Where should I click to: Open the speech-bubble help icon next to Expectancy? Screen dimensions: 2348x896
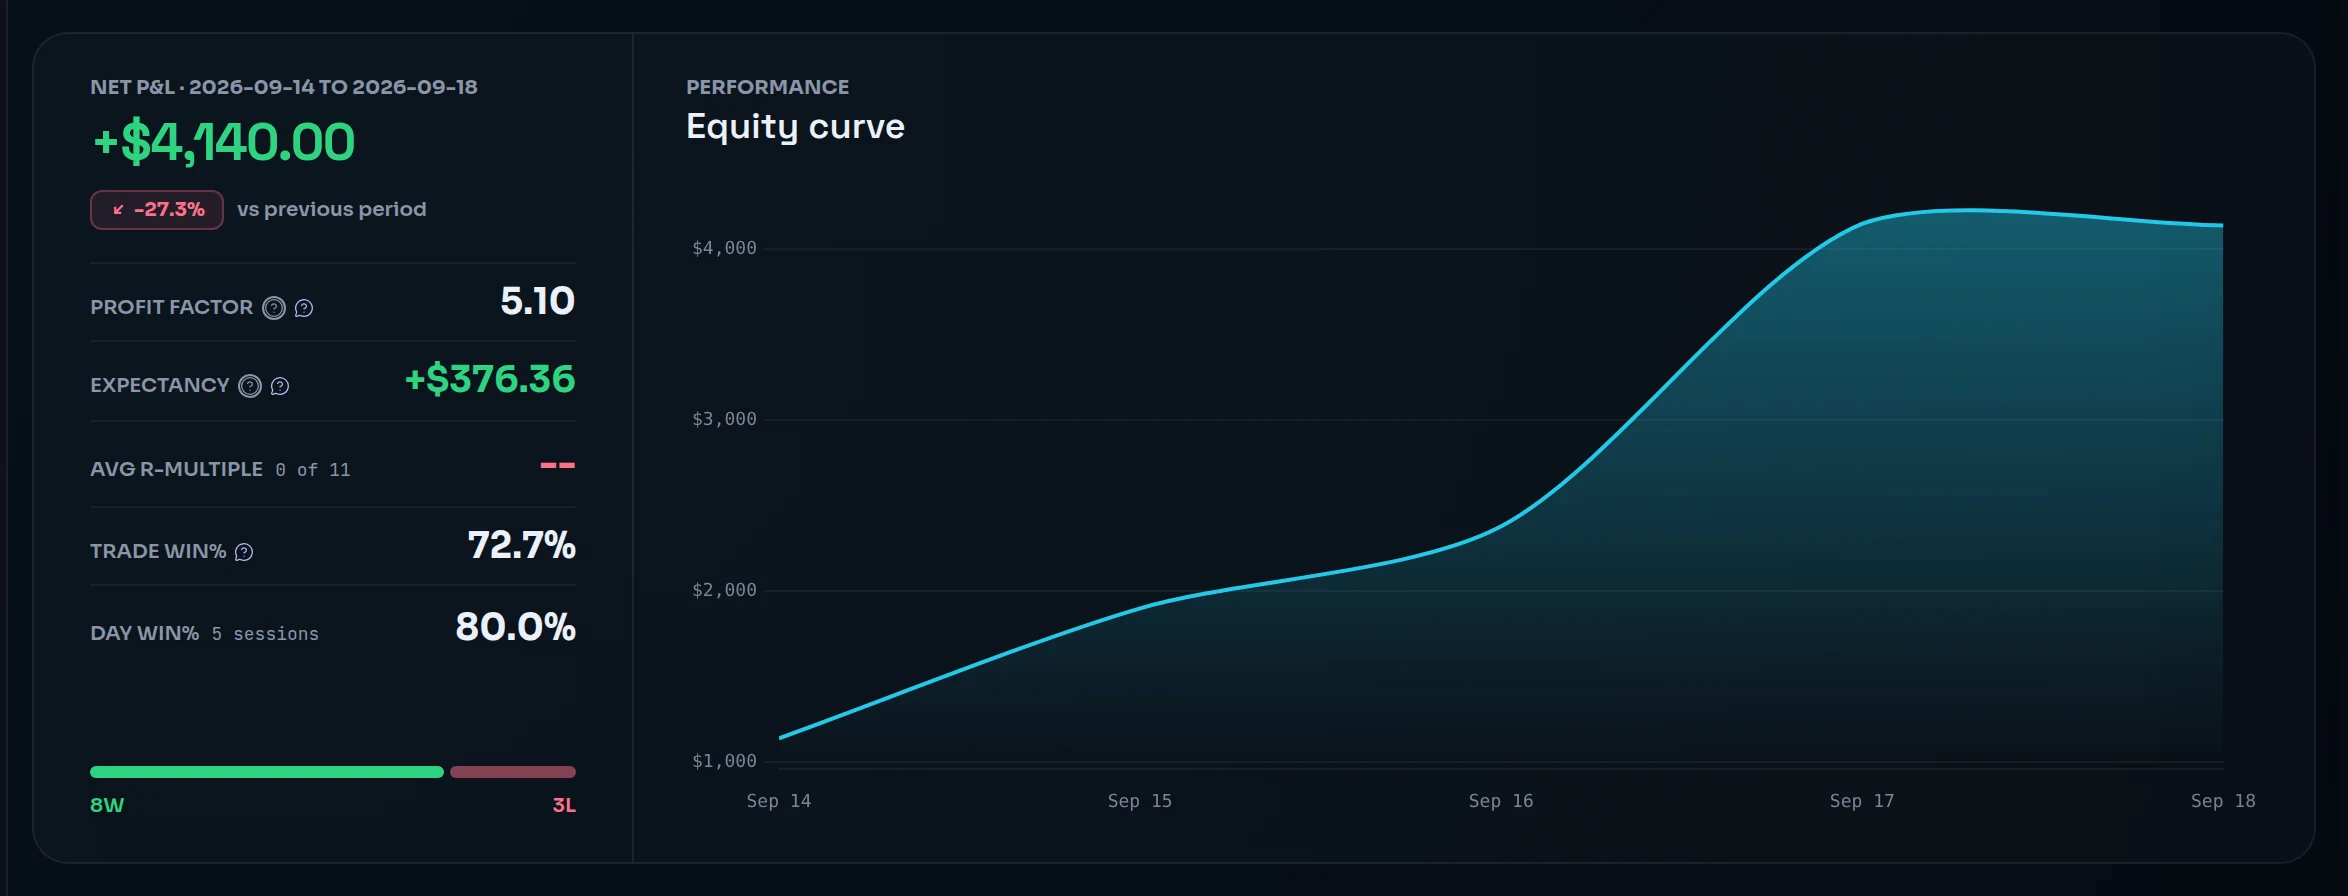coord(280,386)
